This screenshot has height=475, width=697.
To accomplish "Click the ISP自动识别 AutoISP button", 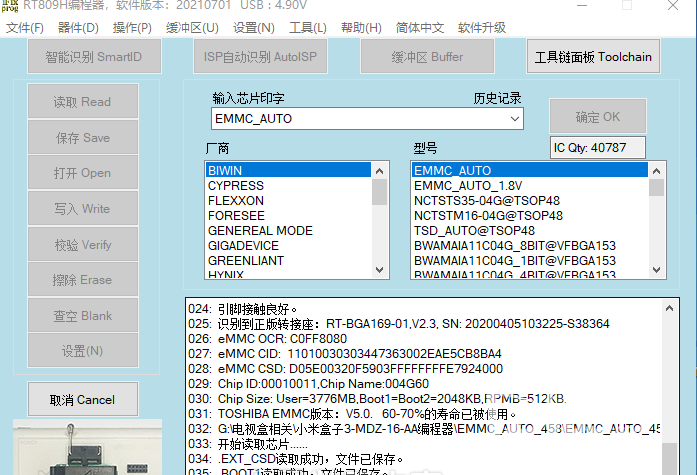I will (260, 56).
